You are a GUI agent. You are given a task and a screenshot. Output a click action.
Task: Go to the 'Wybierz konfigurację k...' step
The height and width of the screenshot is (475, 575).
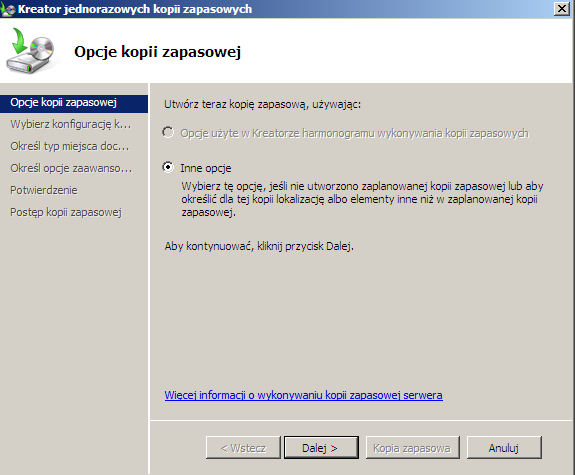click(70, 124)
